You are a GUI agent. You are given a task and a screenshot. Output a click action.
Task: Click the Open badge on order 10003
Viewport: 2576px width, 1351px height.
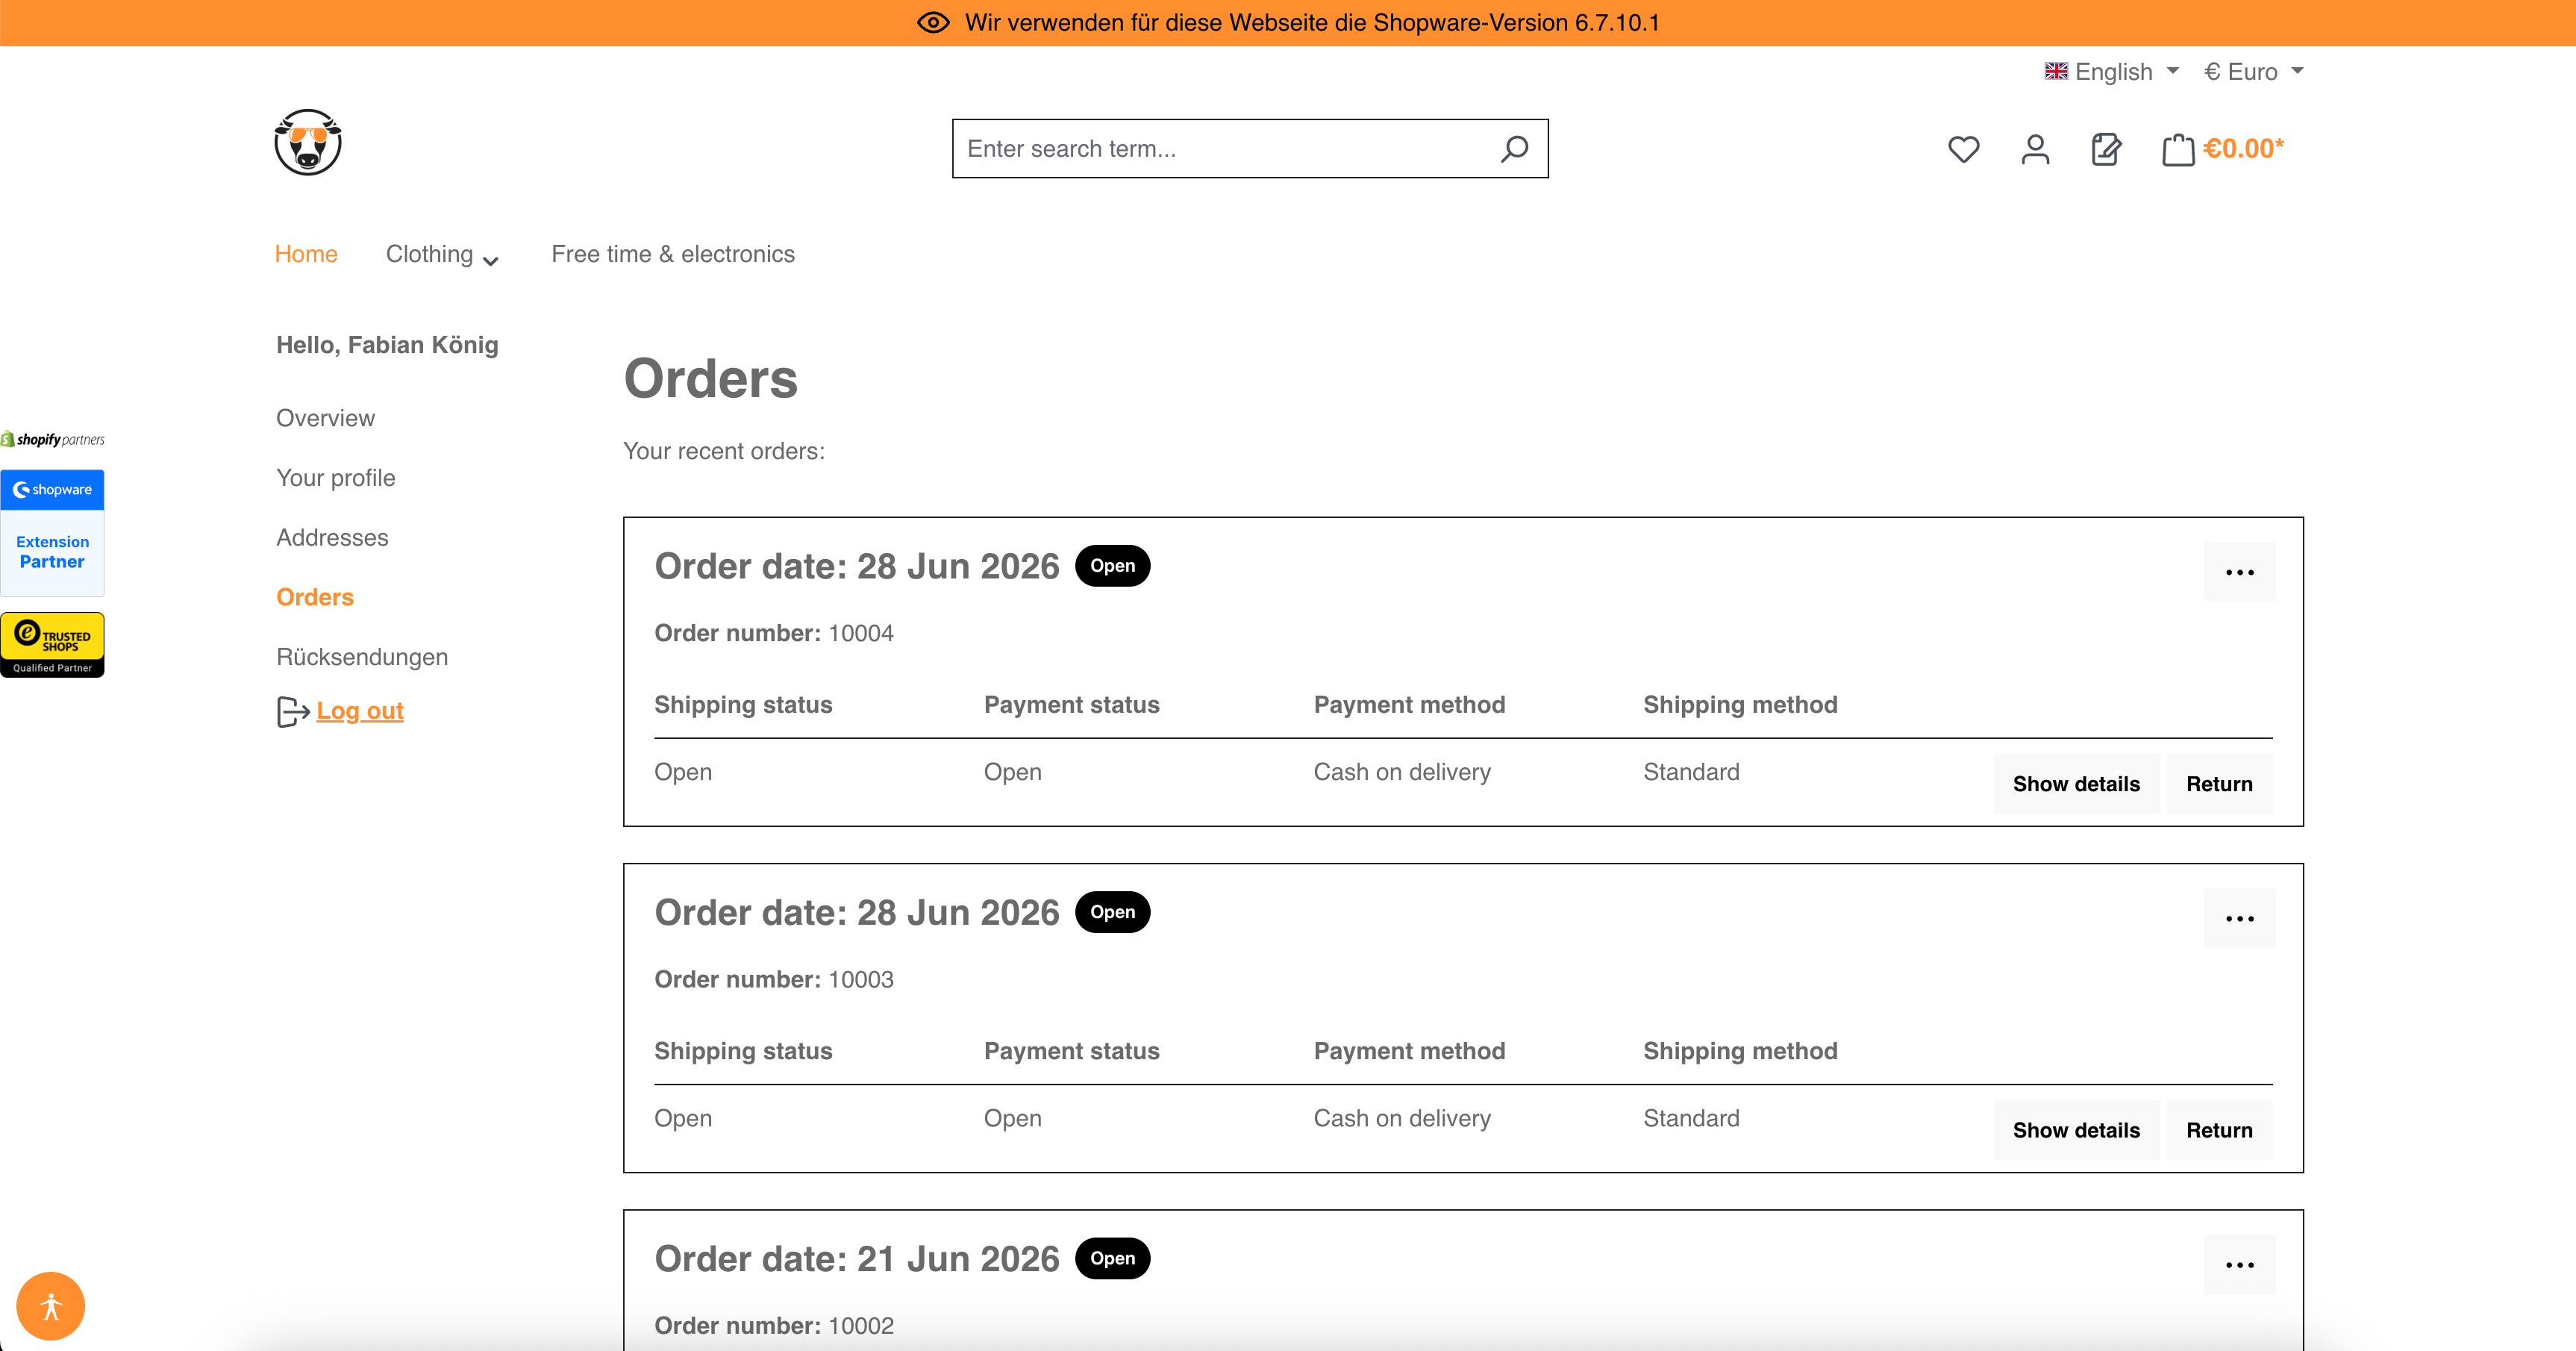click(x=1112, y=912)
